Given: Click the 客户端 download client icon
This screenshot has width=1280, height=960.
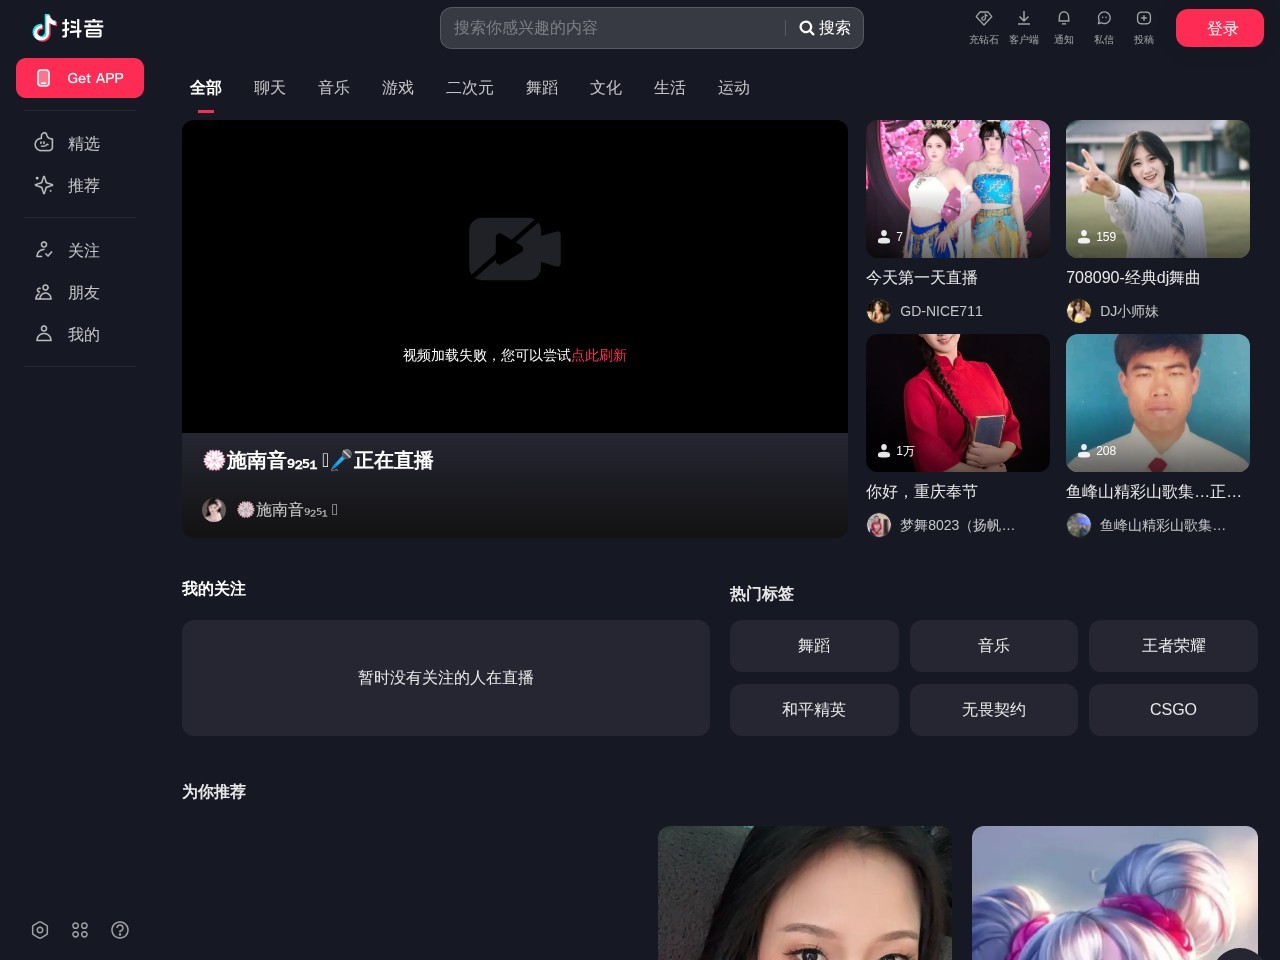Looking at the screenshot, I should (x=1023, y=28).
